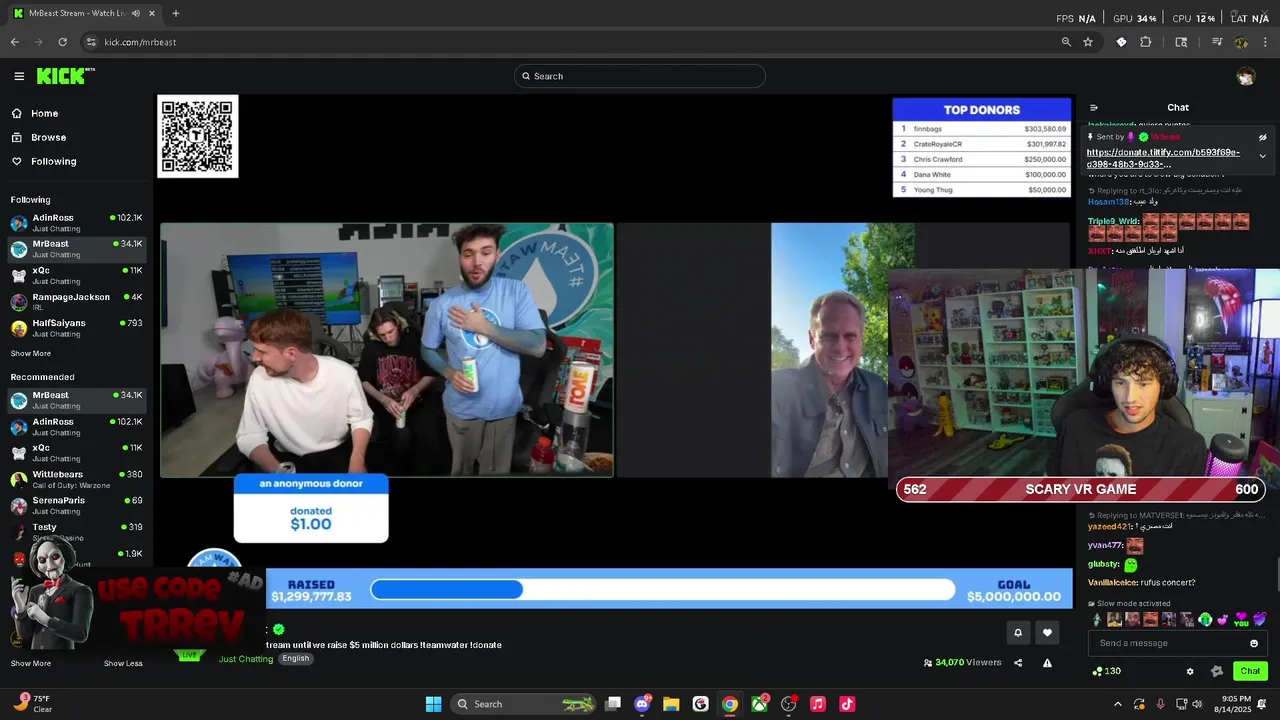This screenshot has width=1280, height=720.
Task: Open the media controls toolbar icon
Action: [x=1217, y=42]
